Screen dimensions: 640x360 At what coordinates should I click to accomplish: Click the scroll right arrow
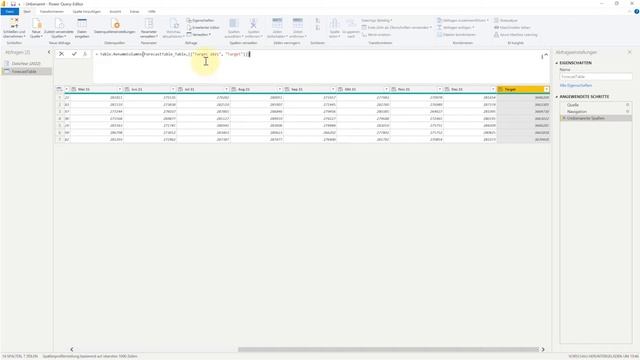543,349
